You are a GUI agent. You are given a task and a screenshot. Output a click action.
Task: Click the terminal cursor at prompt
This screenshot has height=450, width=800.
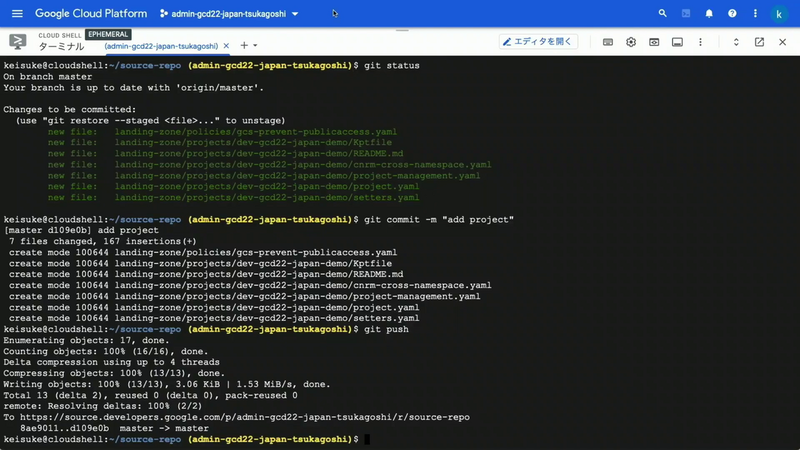pos(367,439)
